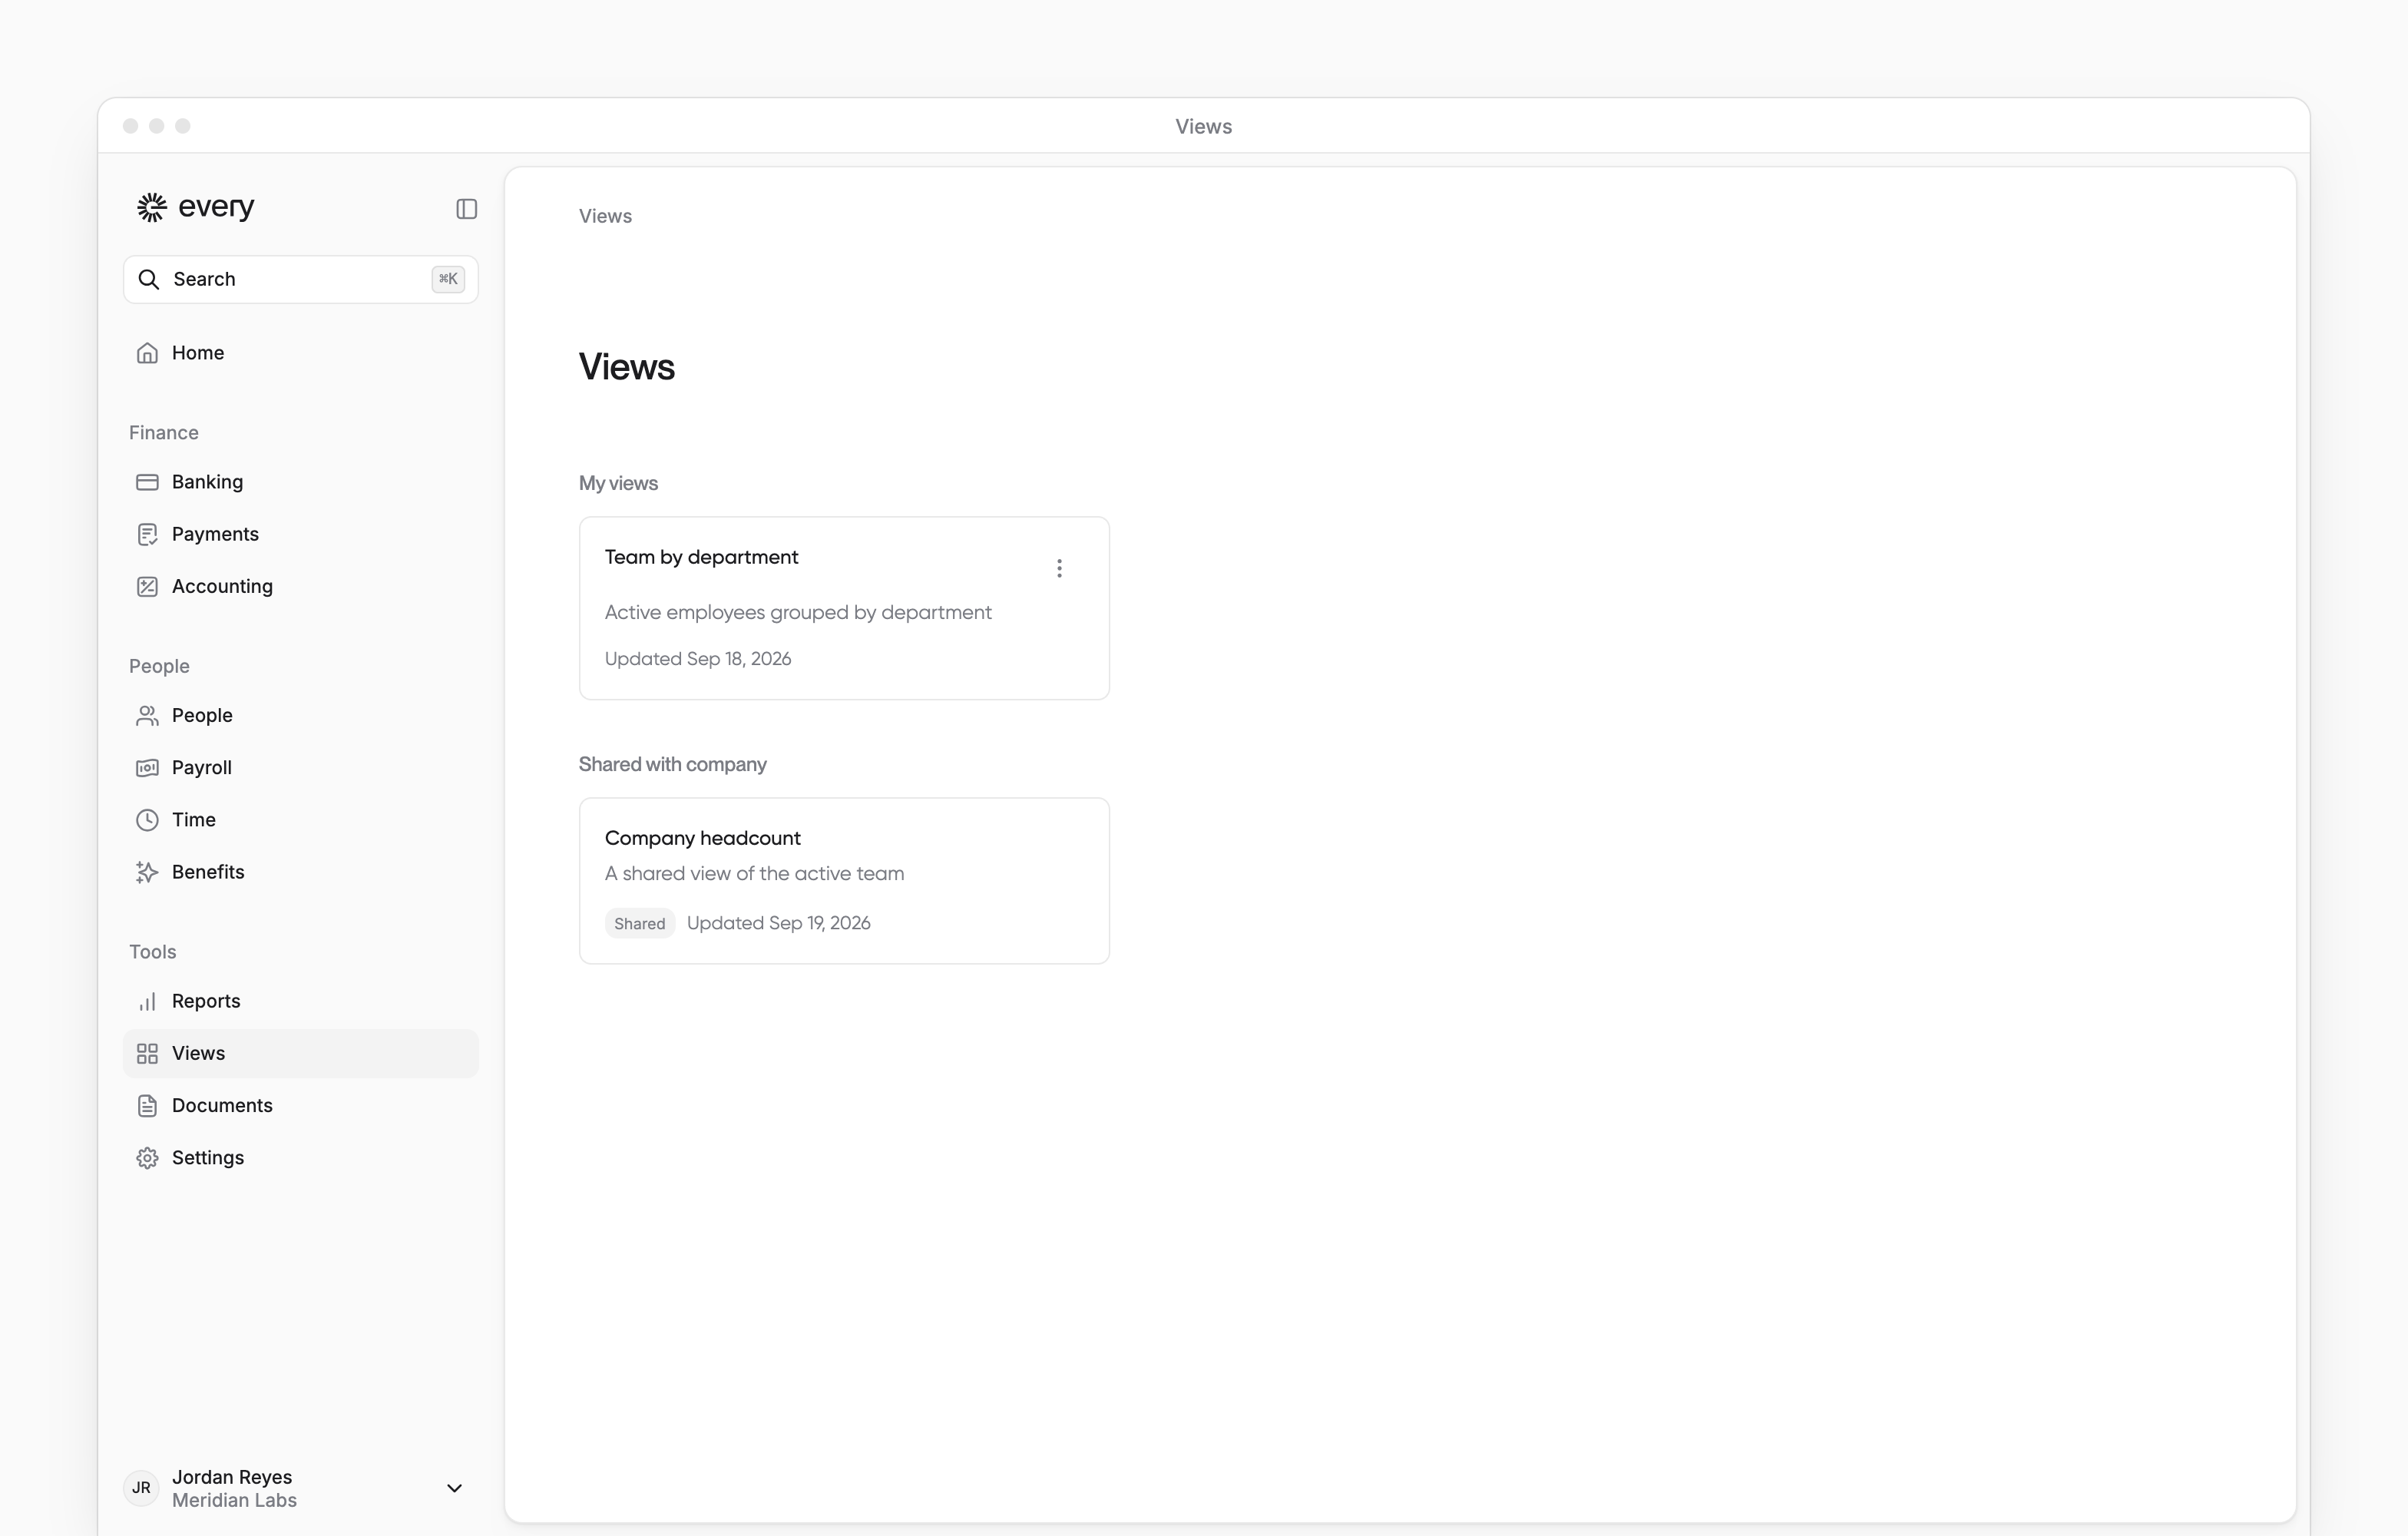
Task: Open Banking from Finance section
Action: pos(301,482)
